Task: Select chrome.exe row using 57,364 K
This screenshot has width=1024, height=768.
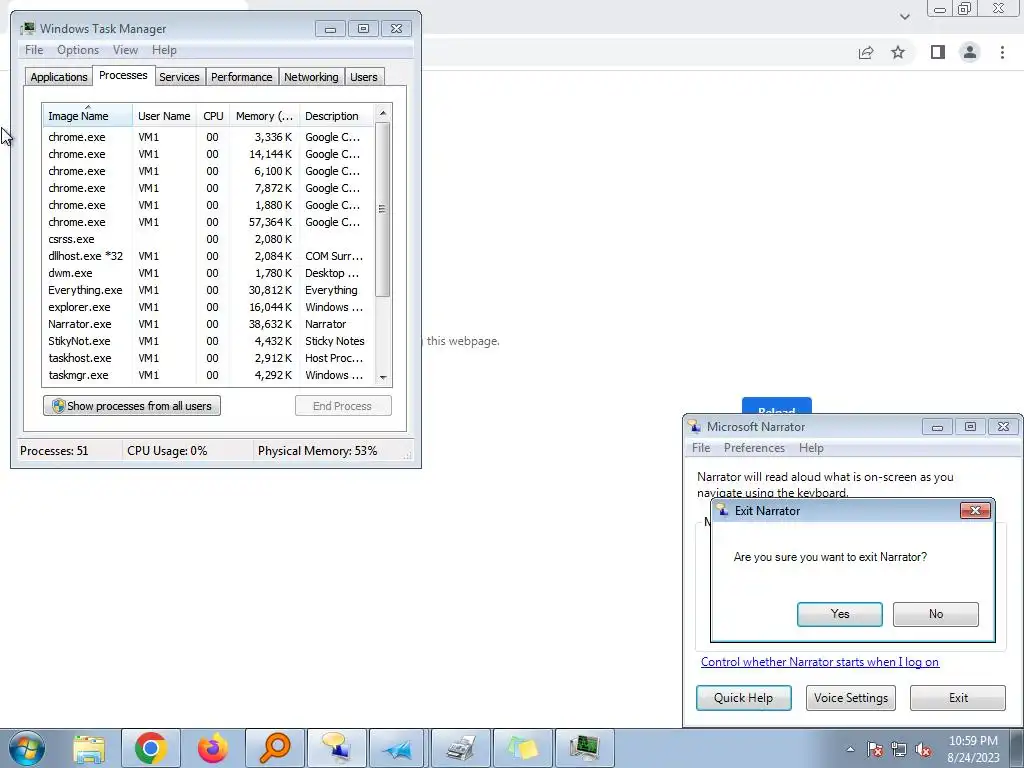Action: 209,222
